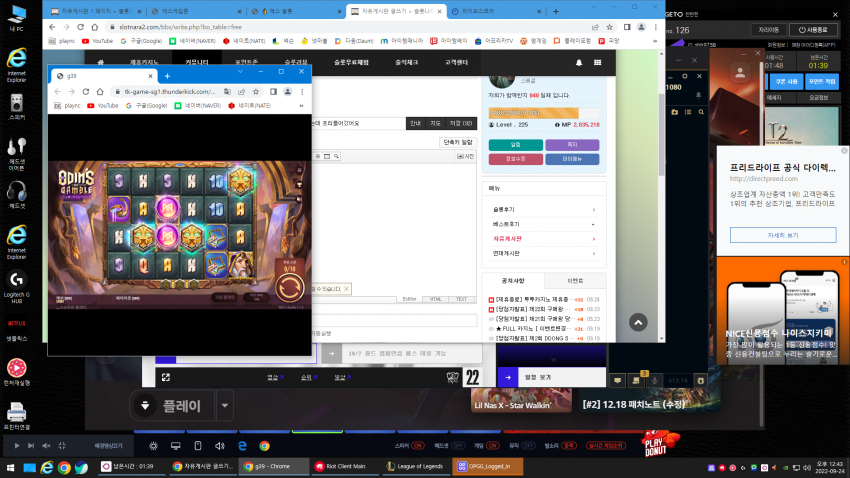Viewport: 850px width, 478px height.
Task: Click the search icon in the dark side panel
Action: 701,112
